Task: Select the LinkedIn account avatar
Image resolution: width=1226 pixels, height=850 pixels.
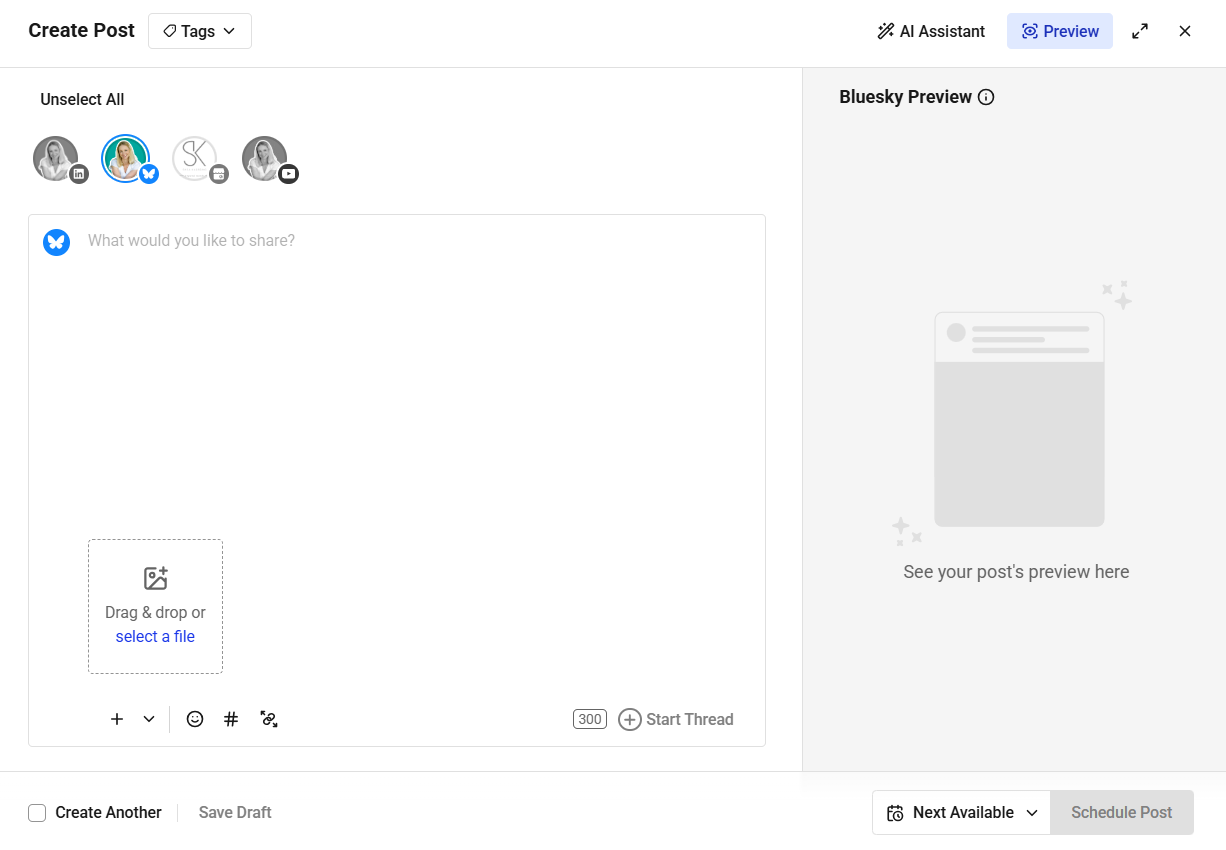Action: coord(56,157)
